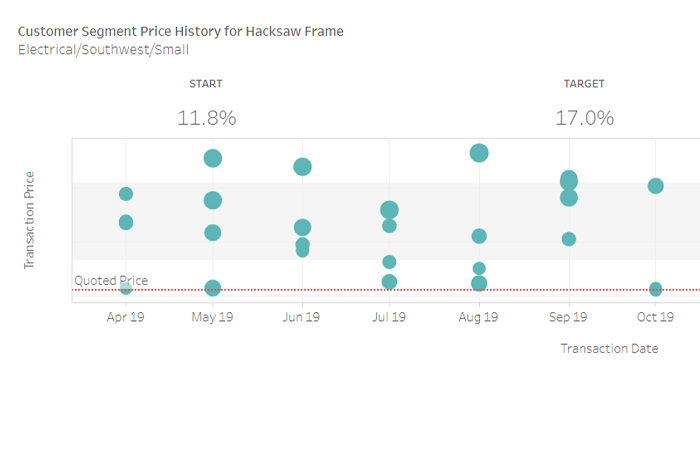Image resolution: width=700 pixels, height=467 pixels.
Task: Click the 11.8% START value
Action: [207, 118]
